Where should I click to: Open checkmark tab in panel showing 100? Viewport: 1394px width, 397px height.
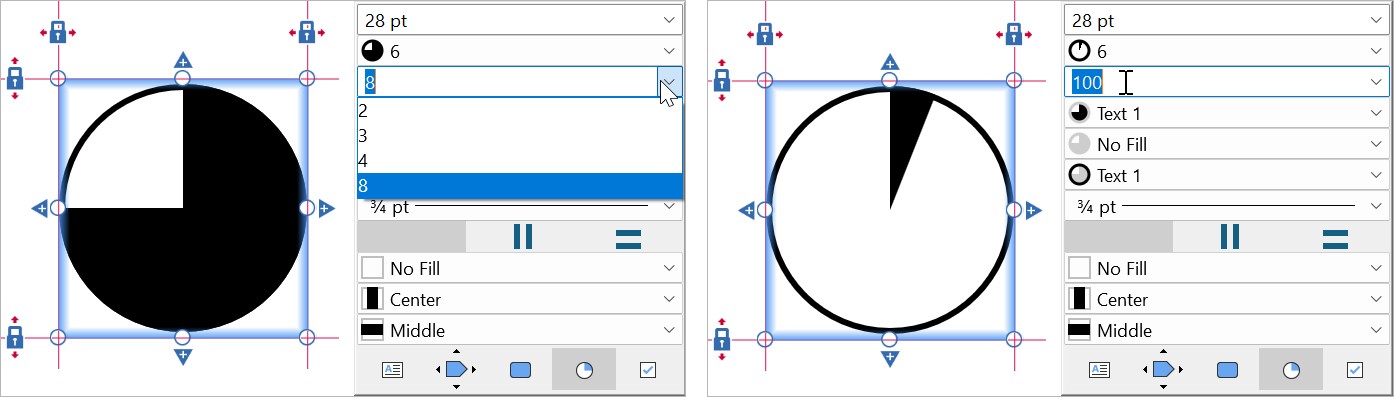click(1354, 369)
